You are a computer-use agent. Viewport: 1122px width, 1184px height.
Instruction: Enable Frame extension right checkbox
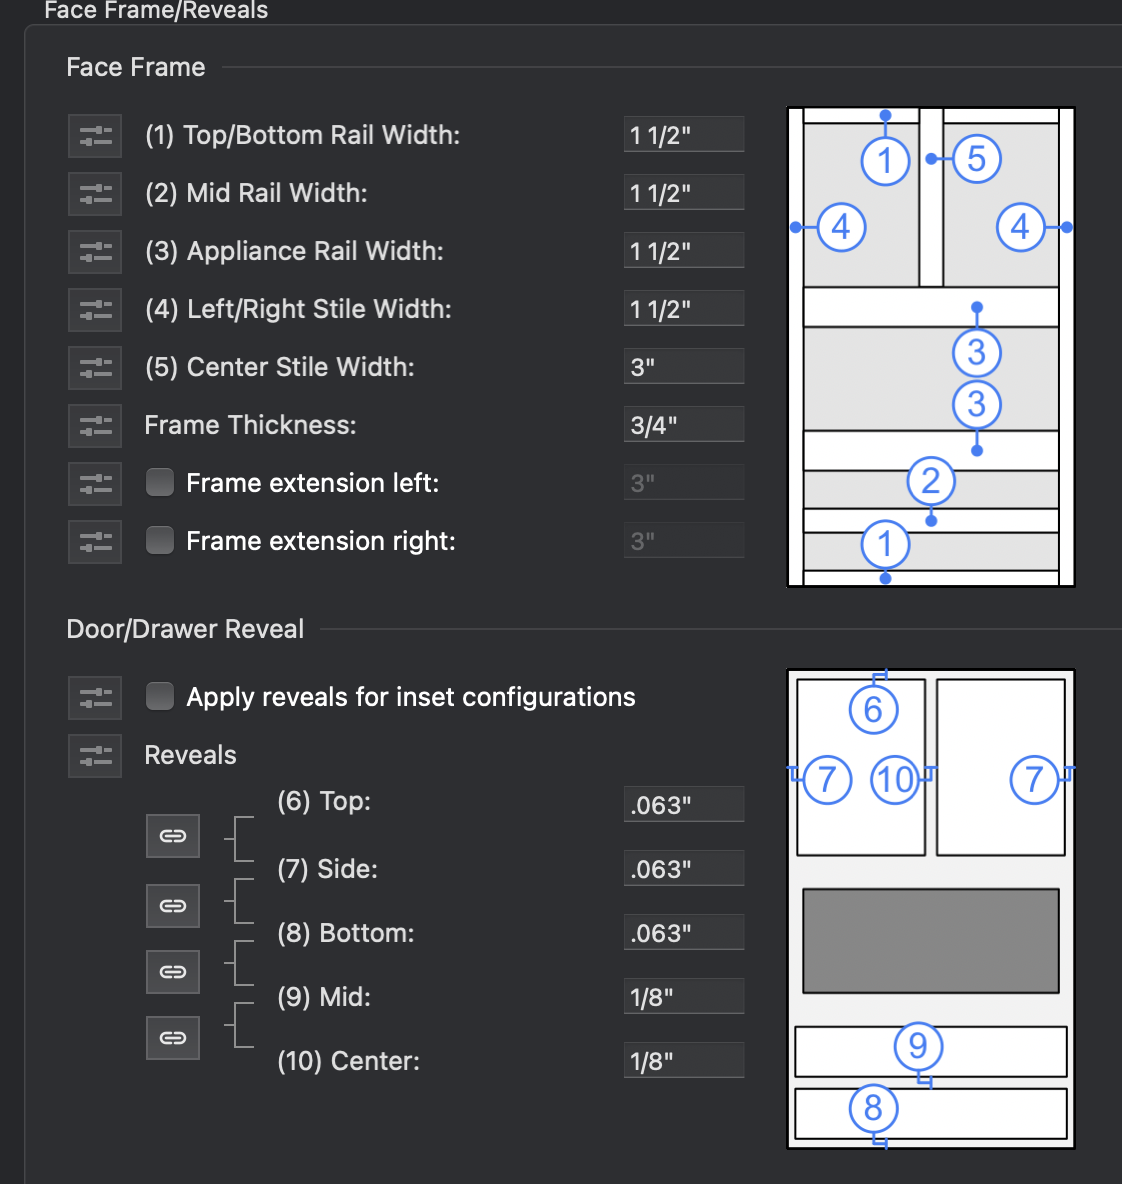160,541
